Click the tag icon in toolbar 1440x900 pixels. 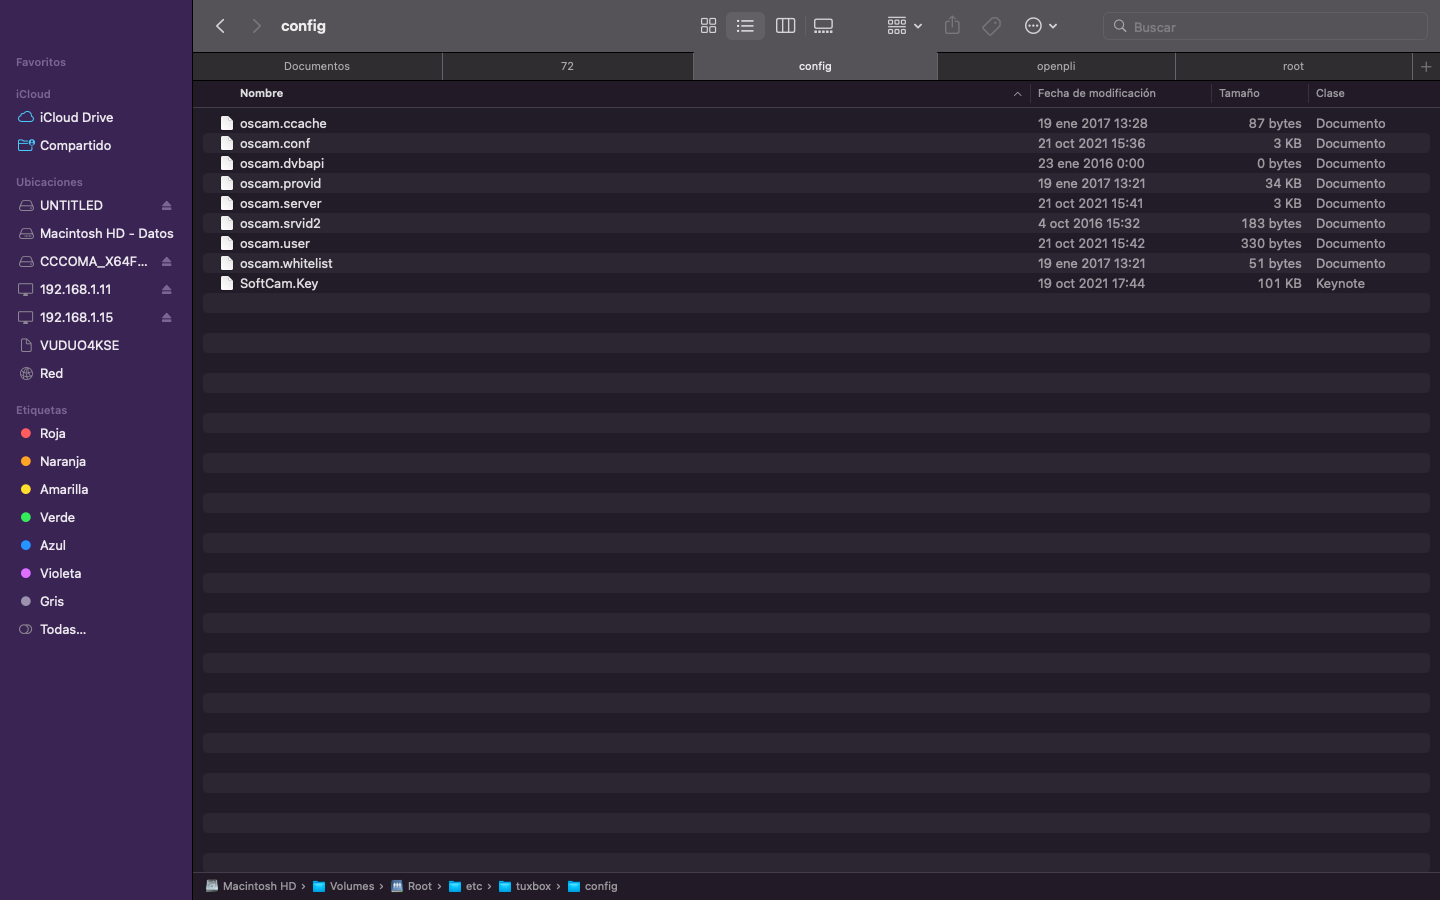pos(991,26)
